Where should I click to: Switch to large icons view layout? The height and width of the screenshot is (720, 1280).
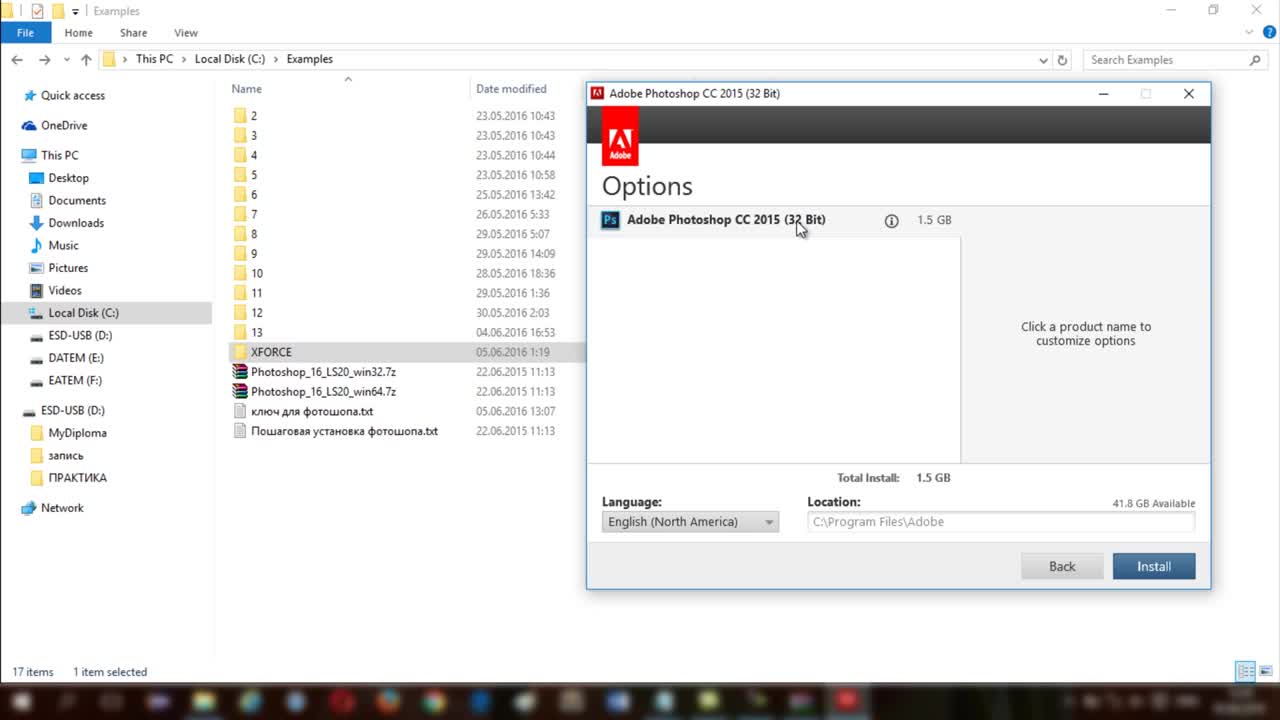tap(1265, 671)
